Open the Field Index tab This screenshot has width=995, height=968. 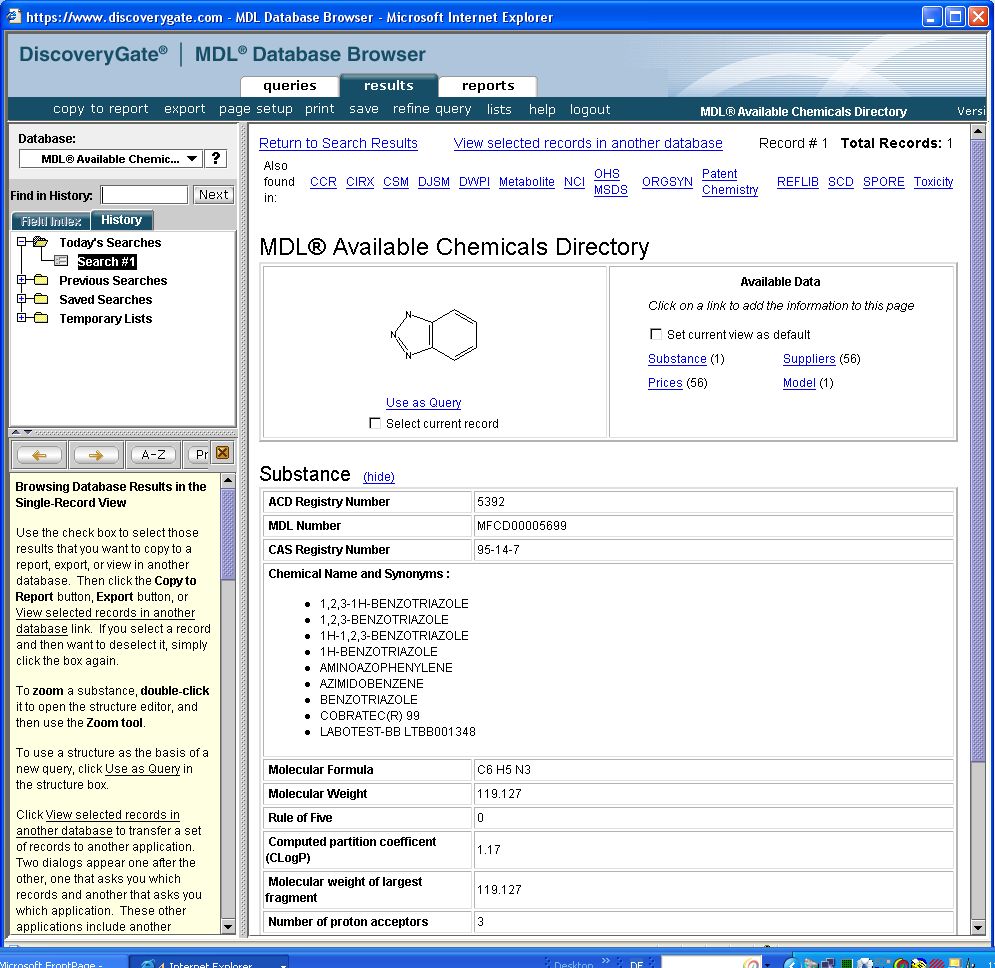[x=51, y=221]
